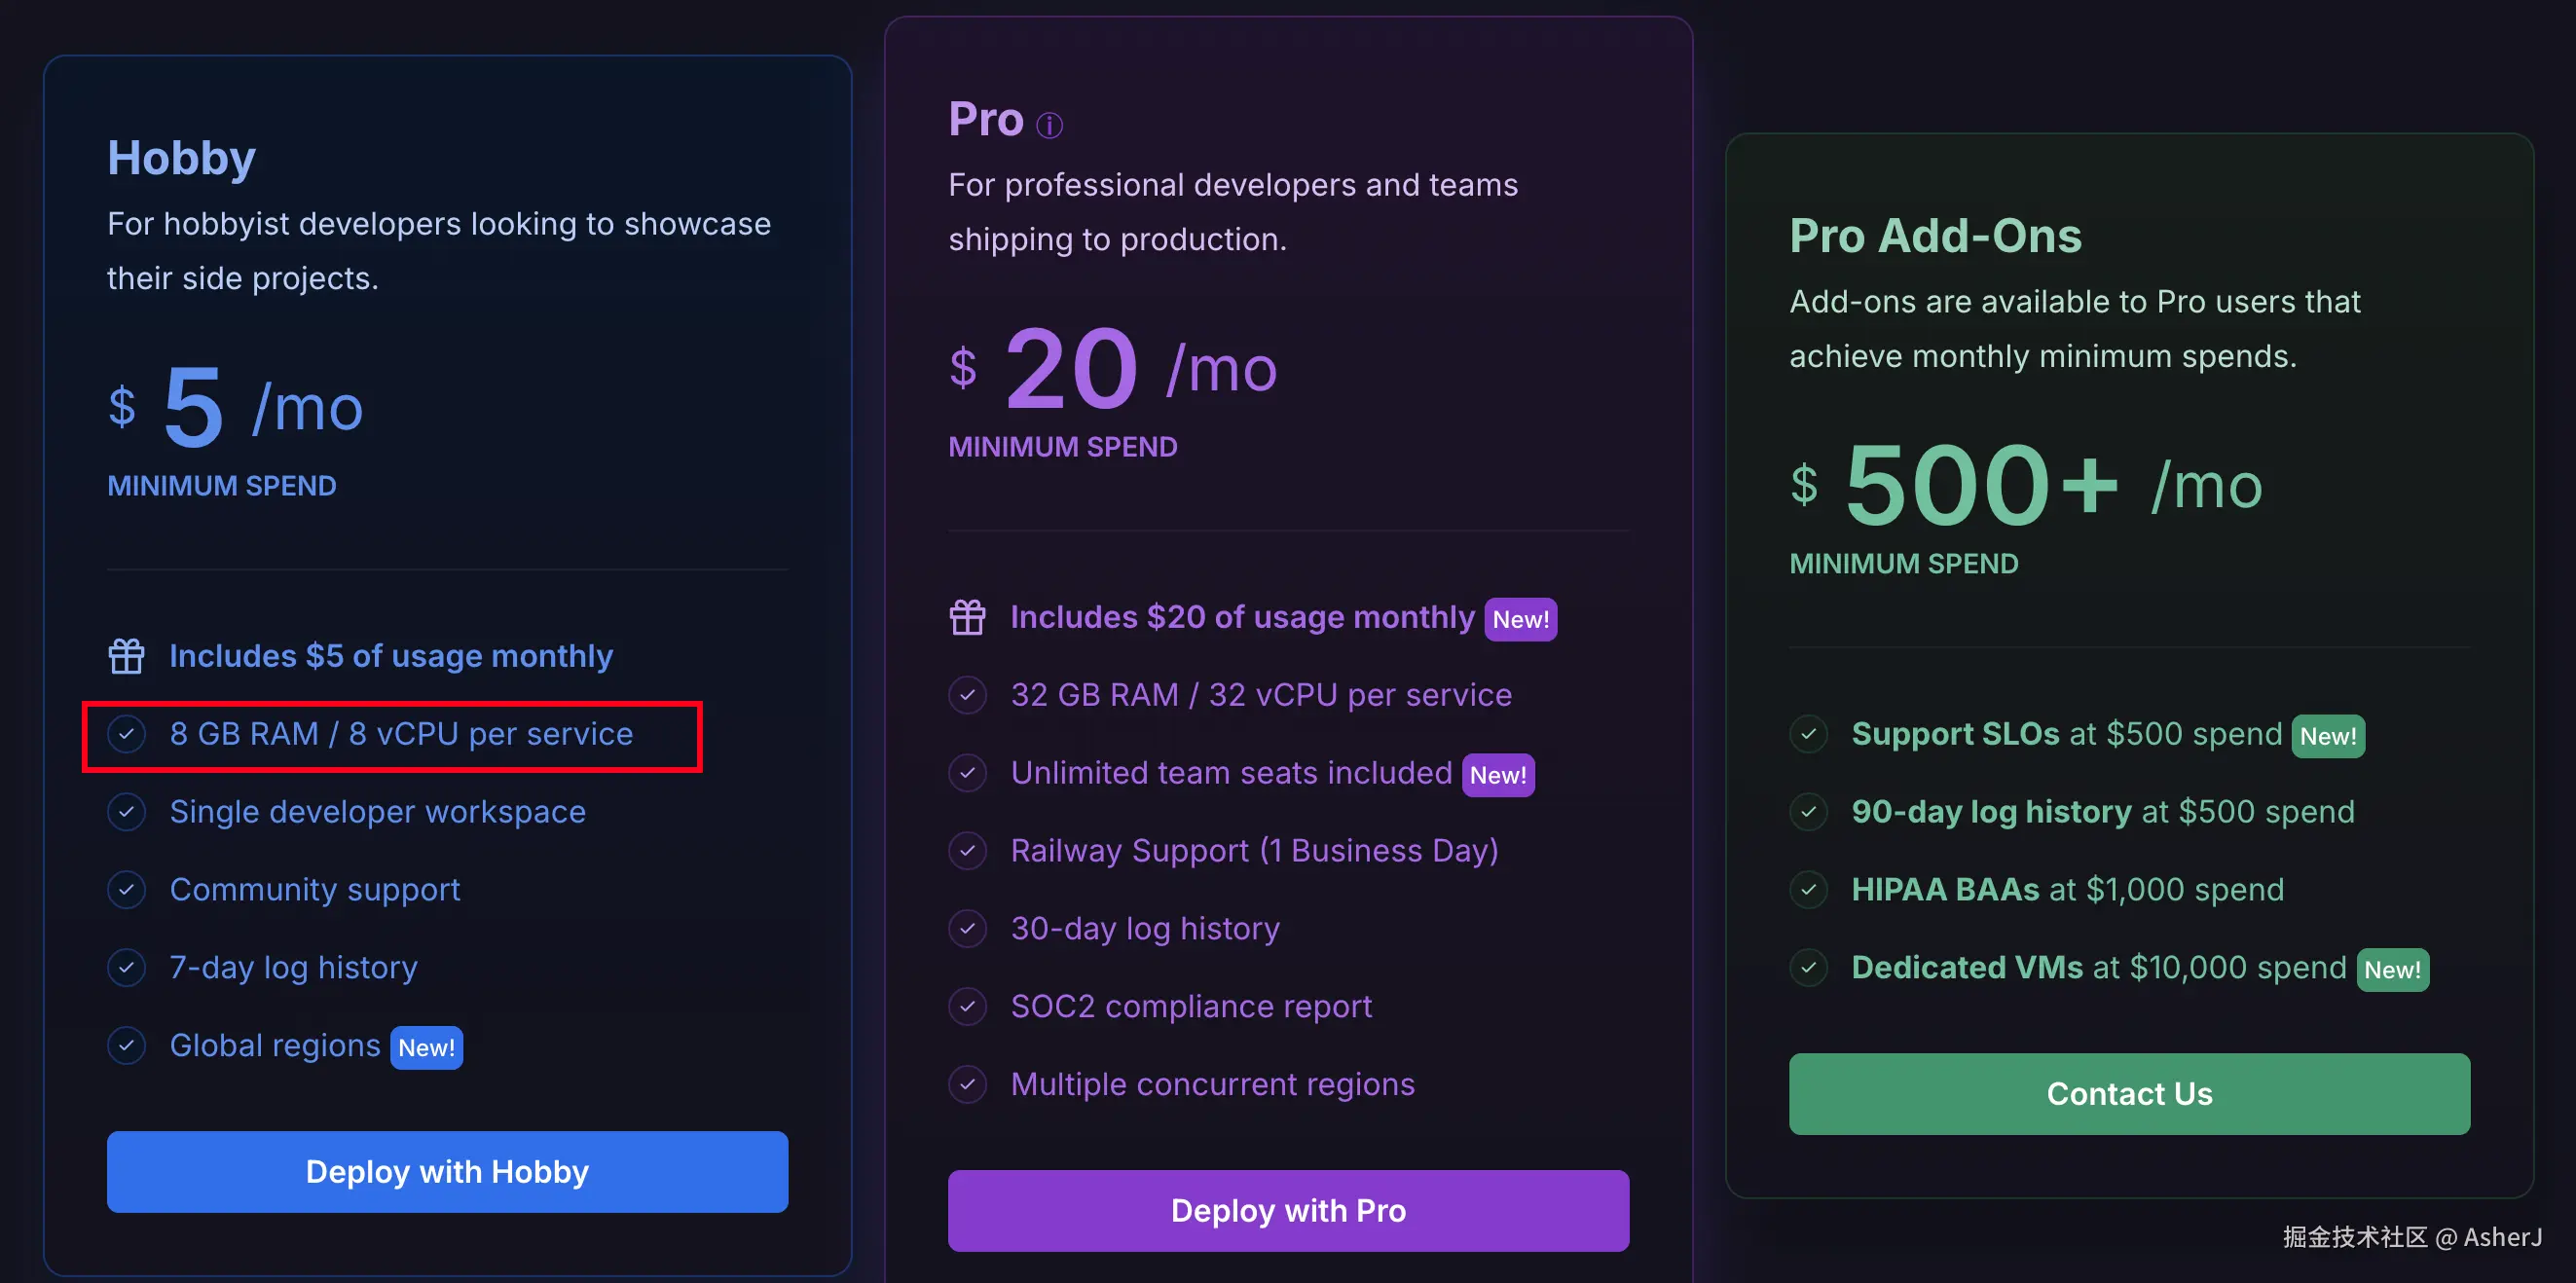
Task: Click checkmark beside Dedicated VMs
Action: (x=1808, y=968)
